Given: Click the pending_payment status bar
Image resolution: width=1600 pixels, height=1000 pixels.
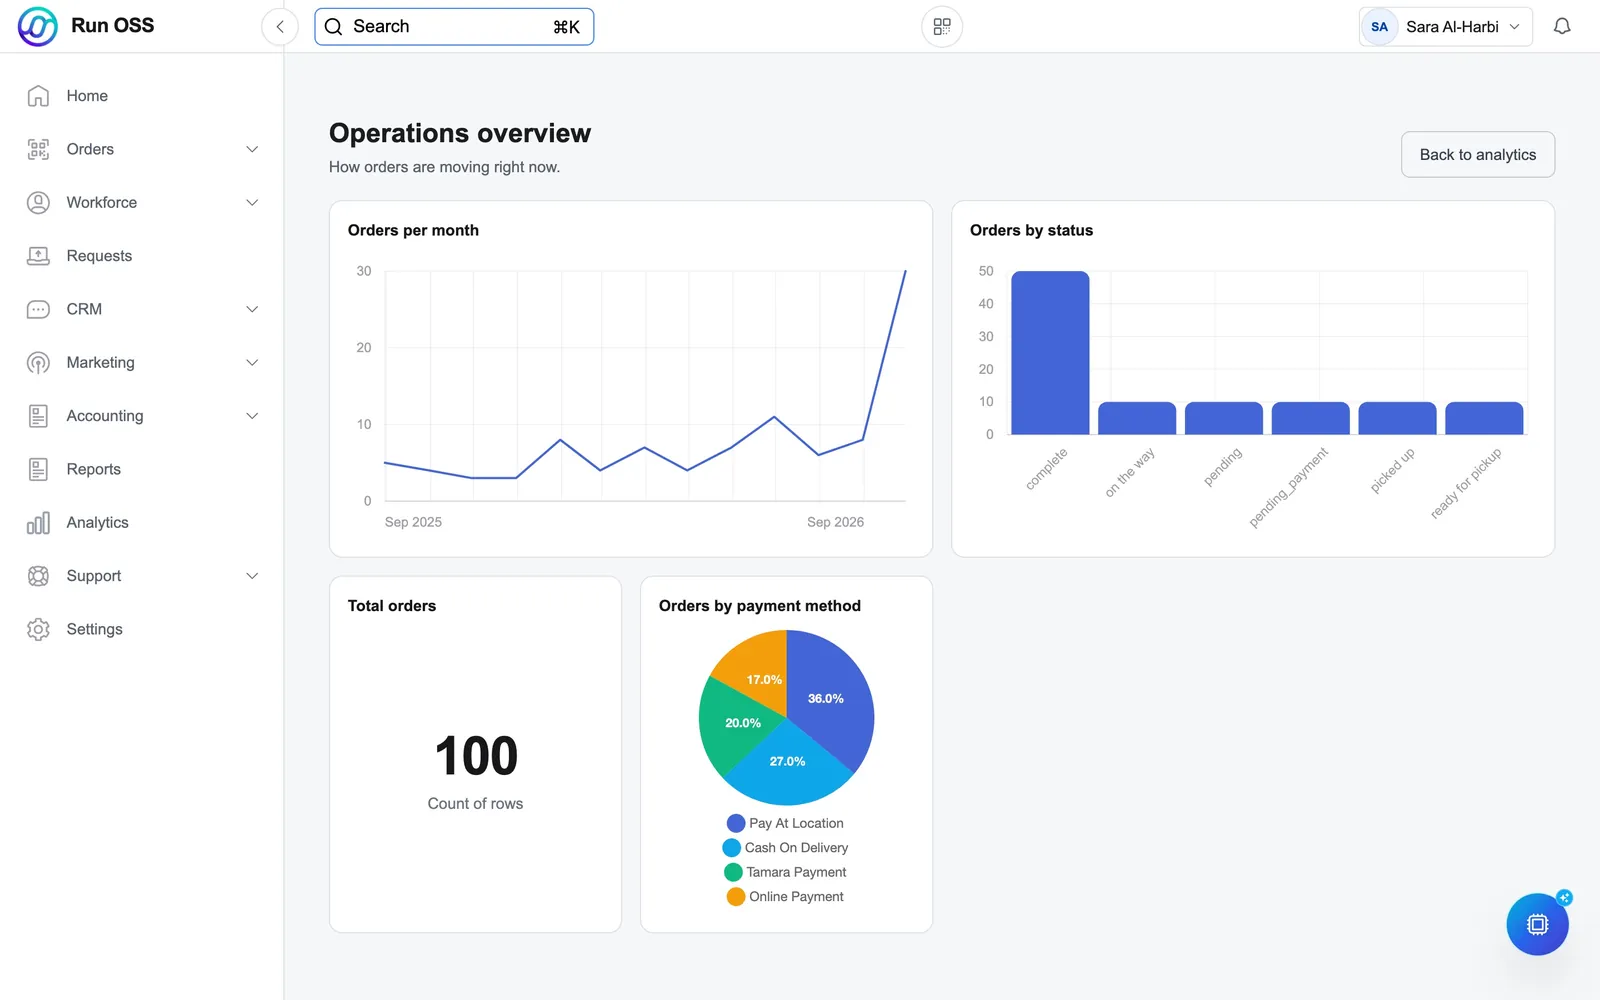Looking at the screenshot, I should tap(1311, 418).
